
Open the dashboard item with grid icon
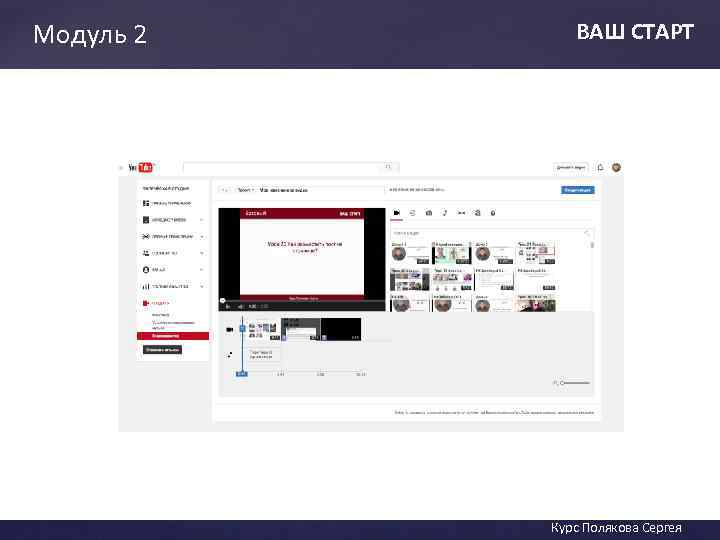click(x=167, y=203)
